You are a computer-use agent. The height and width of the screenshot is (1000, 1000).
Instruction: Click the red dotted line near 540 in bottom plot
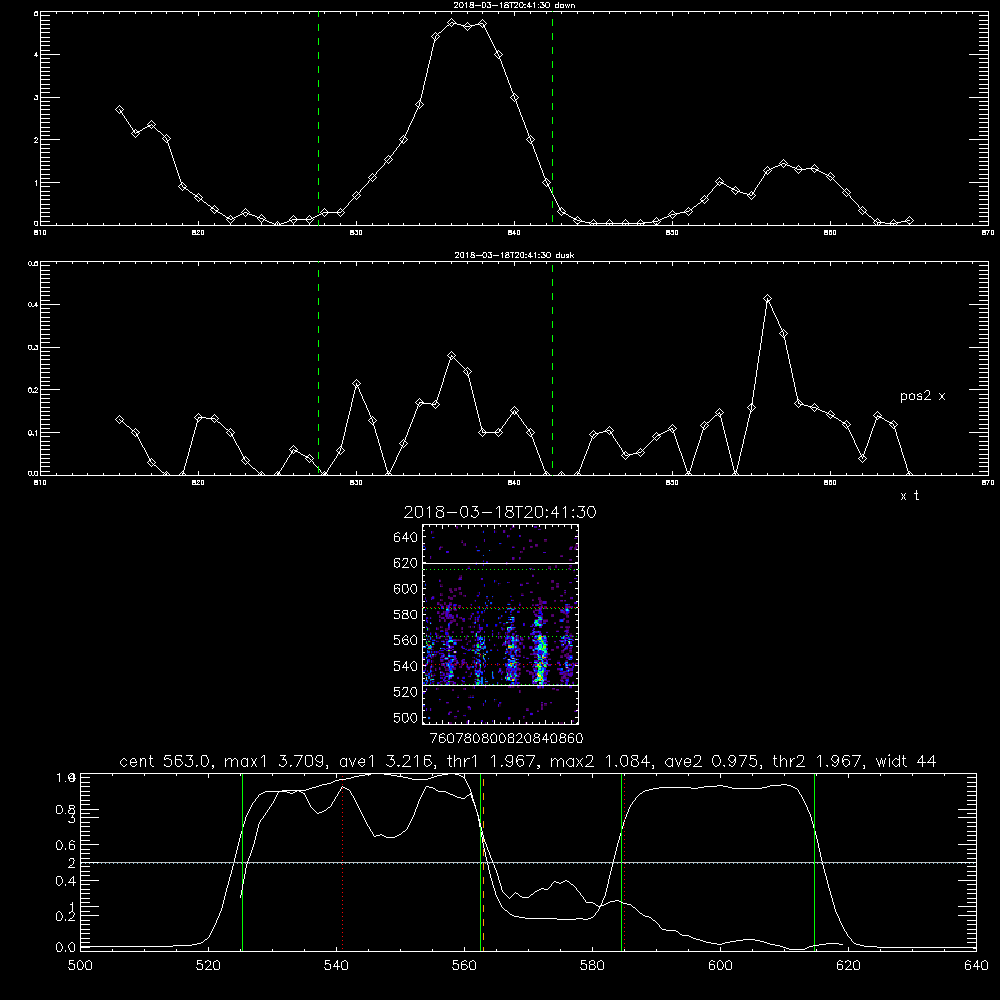(342, 861)
